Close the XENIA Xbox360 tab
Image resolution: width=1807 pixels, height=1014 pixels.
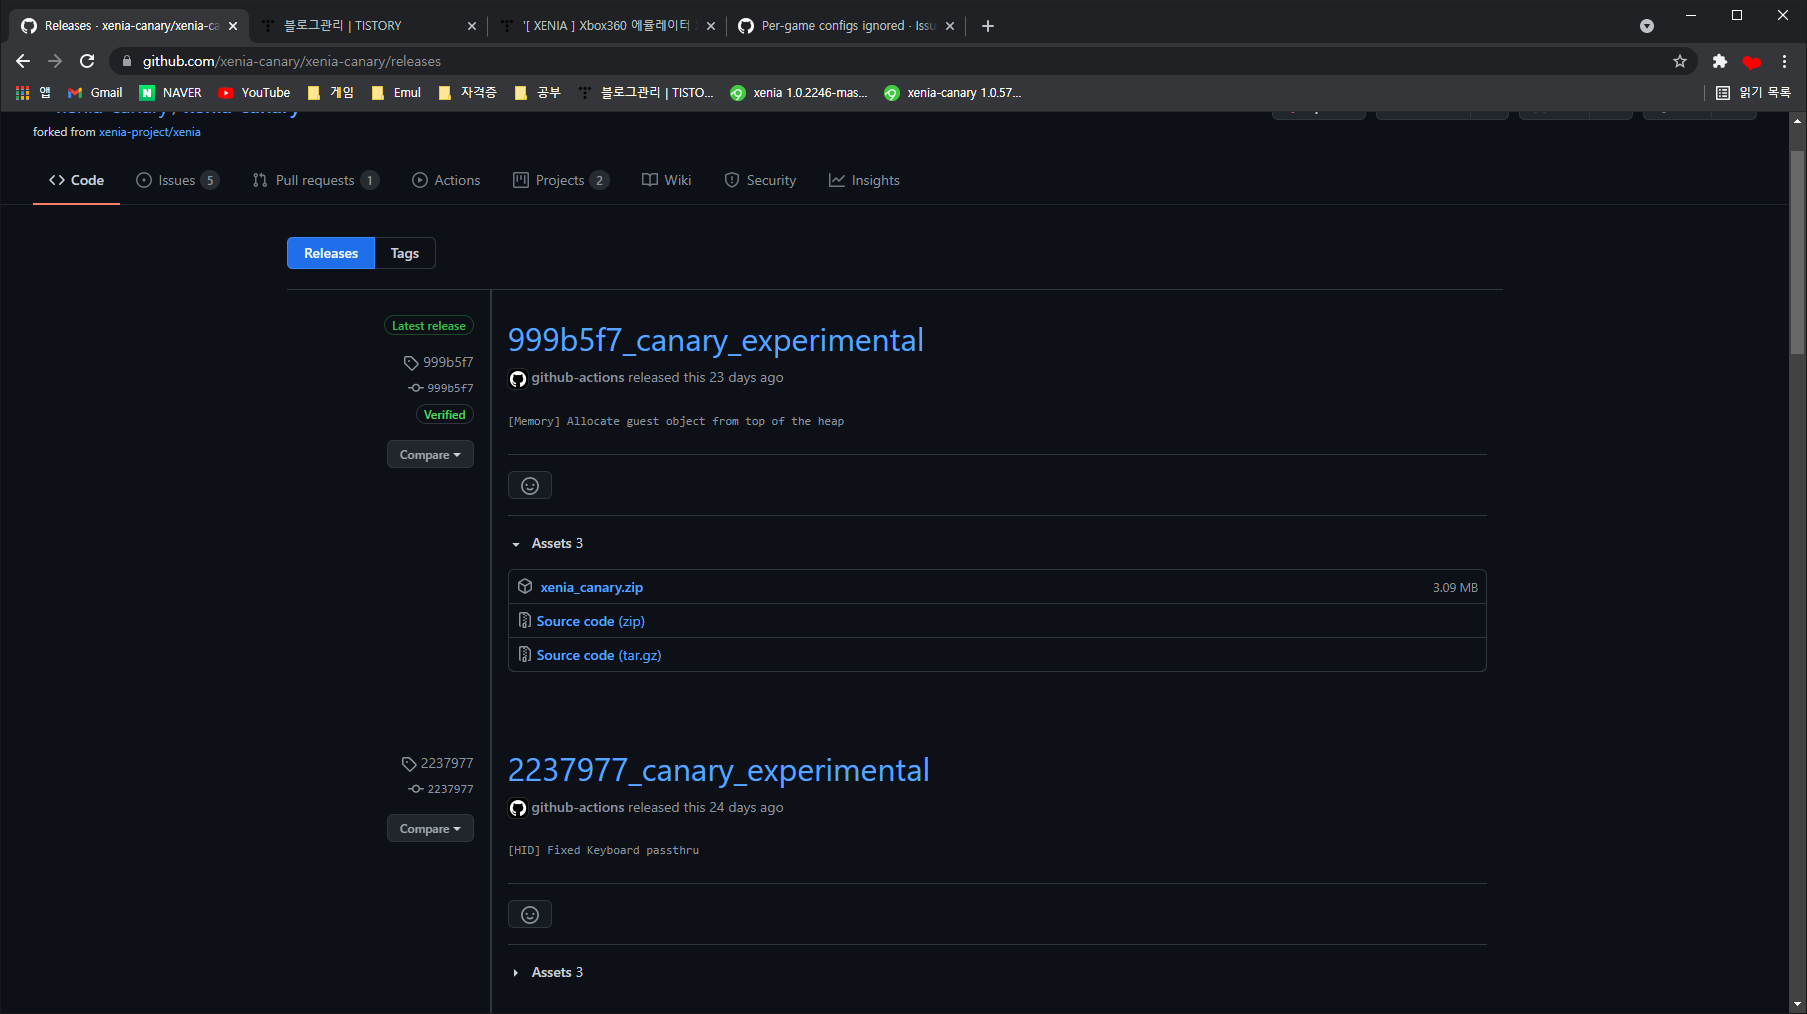[x=711, y=26]
